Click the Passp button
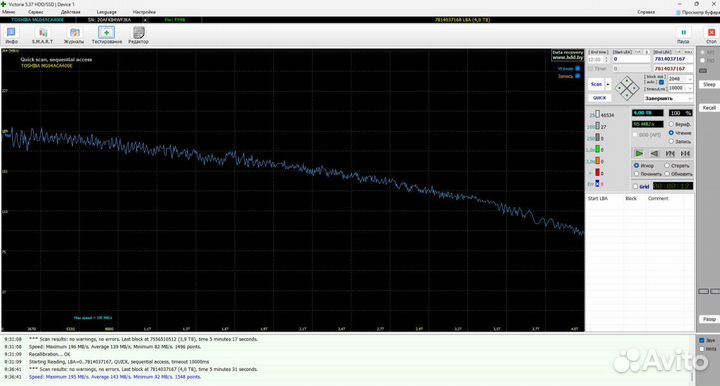 click(709, 319)
